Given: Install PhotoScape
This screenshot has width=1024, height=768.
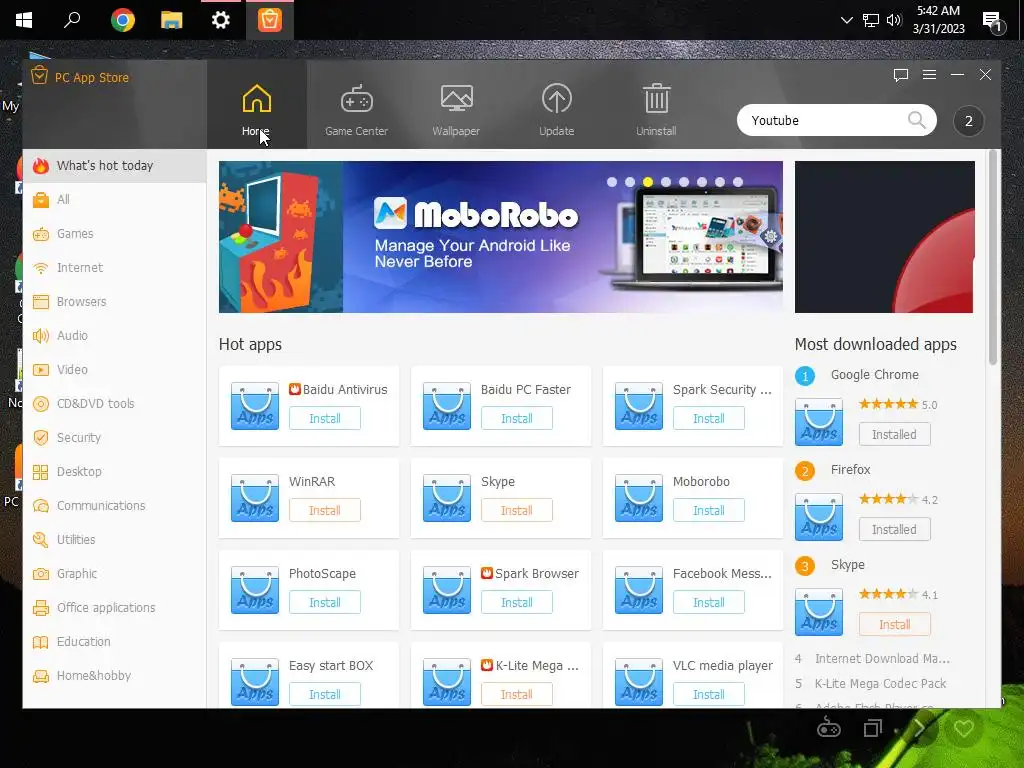Looking at the screenshot, I should pos(325,603).
